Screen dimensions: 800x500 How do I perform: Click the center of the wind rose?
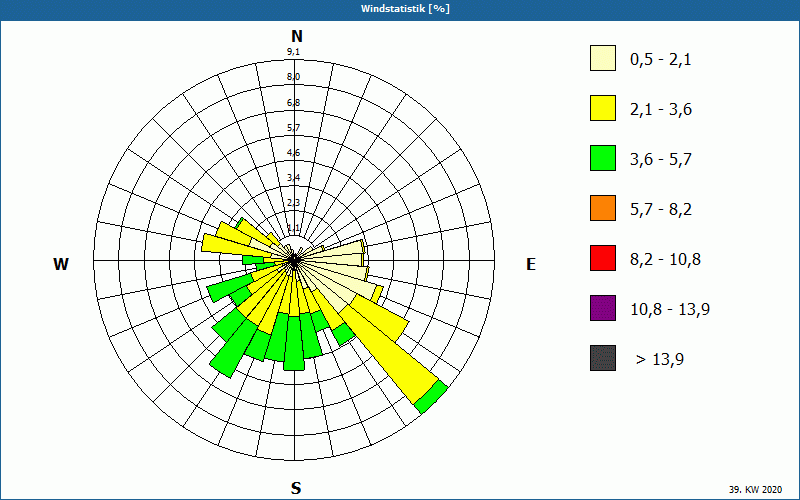294,261
